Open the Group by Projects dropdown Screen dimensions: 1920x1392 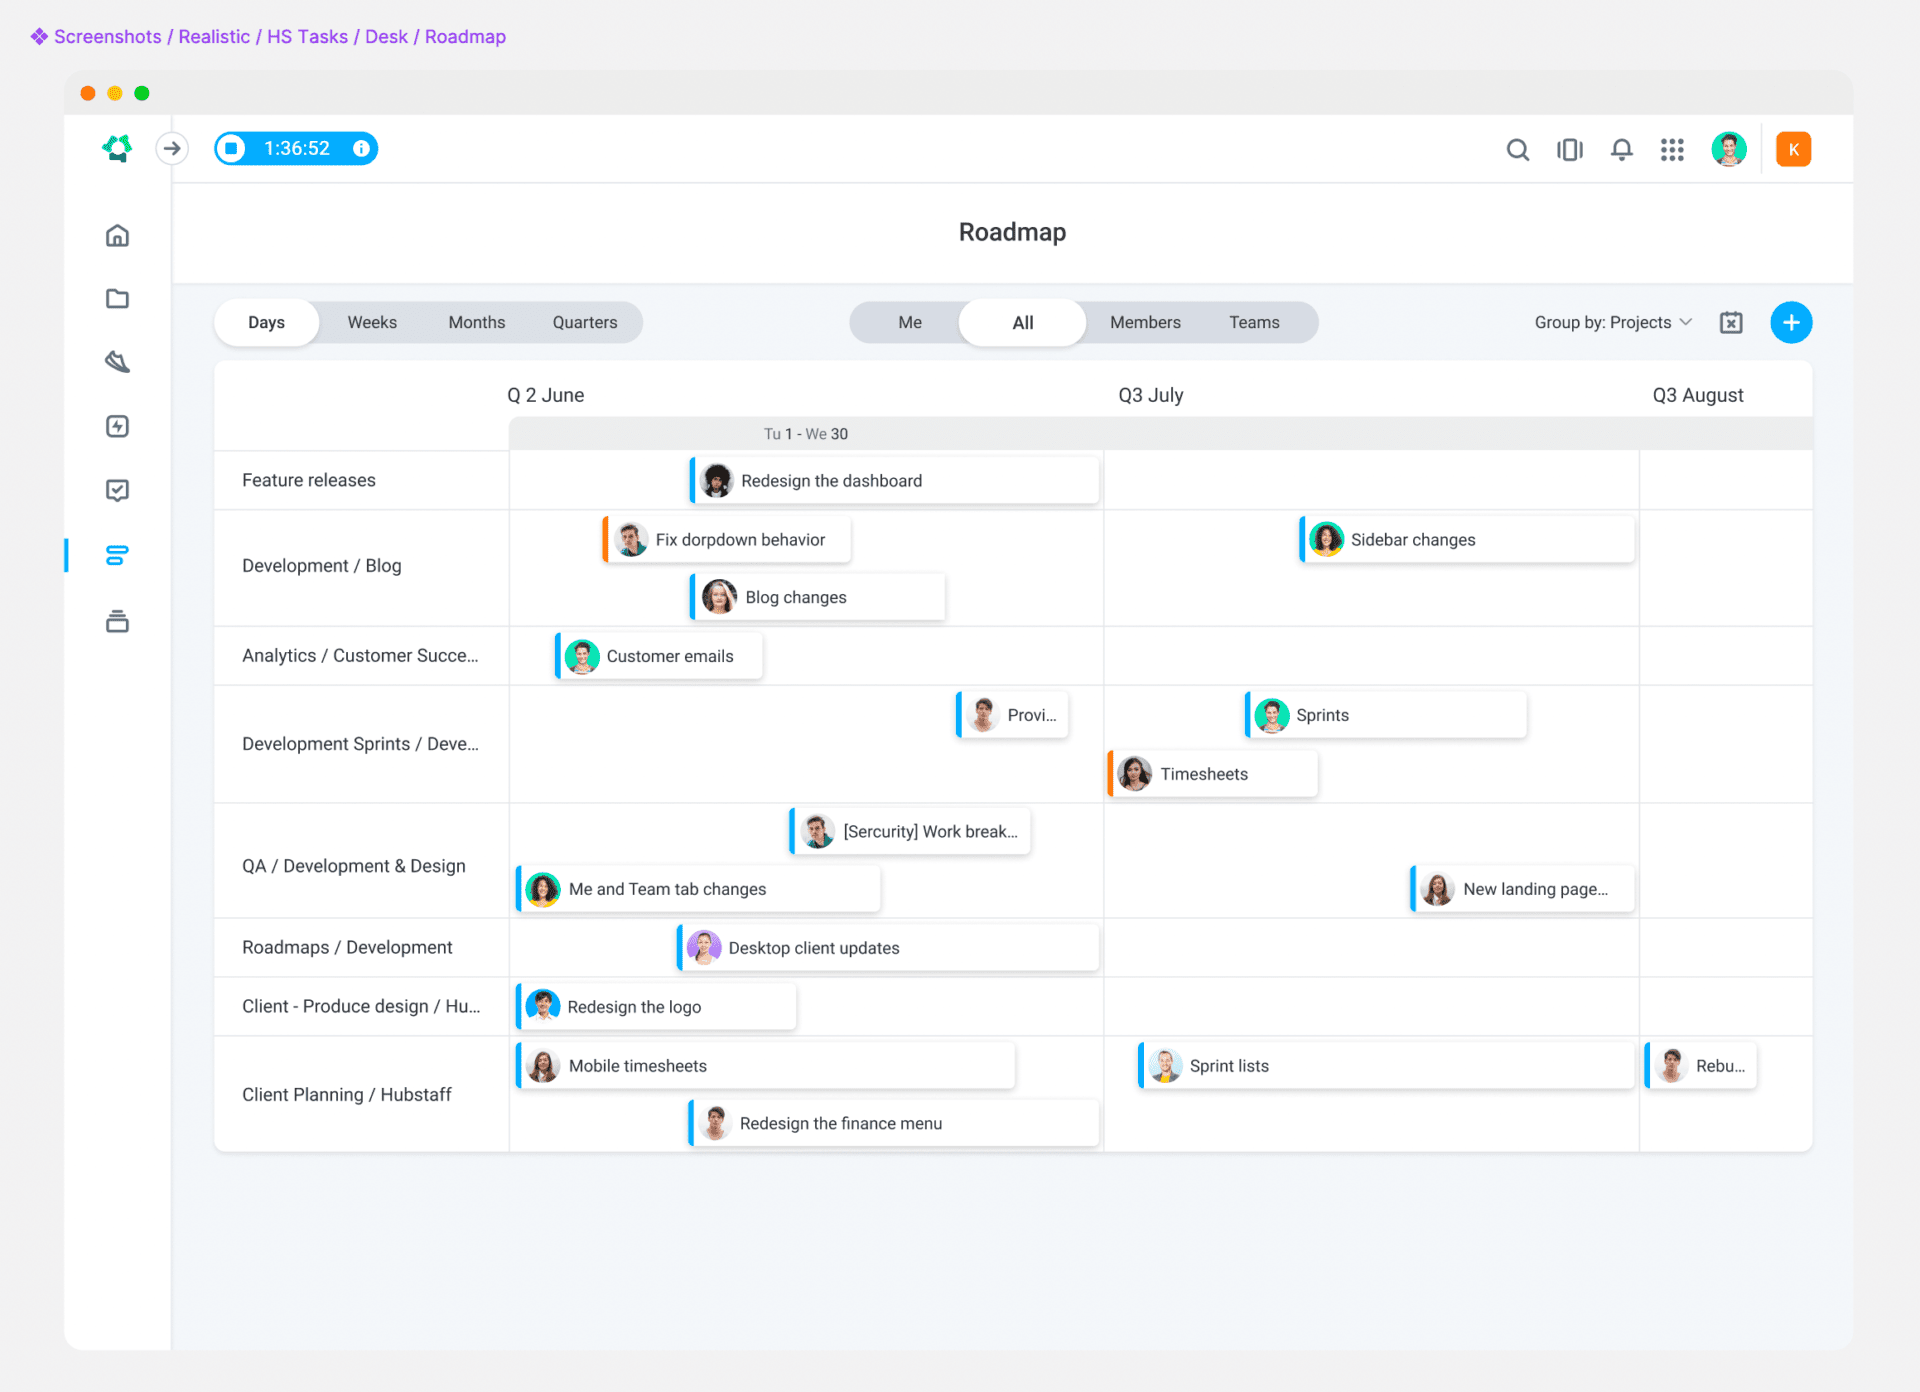(x=1611, y=322)
